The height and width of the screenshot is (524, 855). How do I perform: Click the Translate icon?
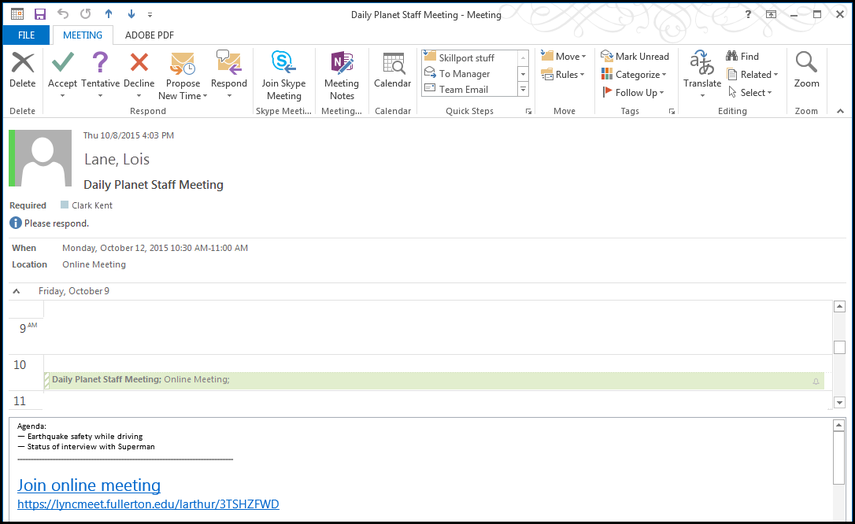tap(702, 62)
